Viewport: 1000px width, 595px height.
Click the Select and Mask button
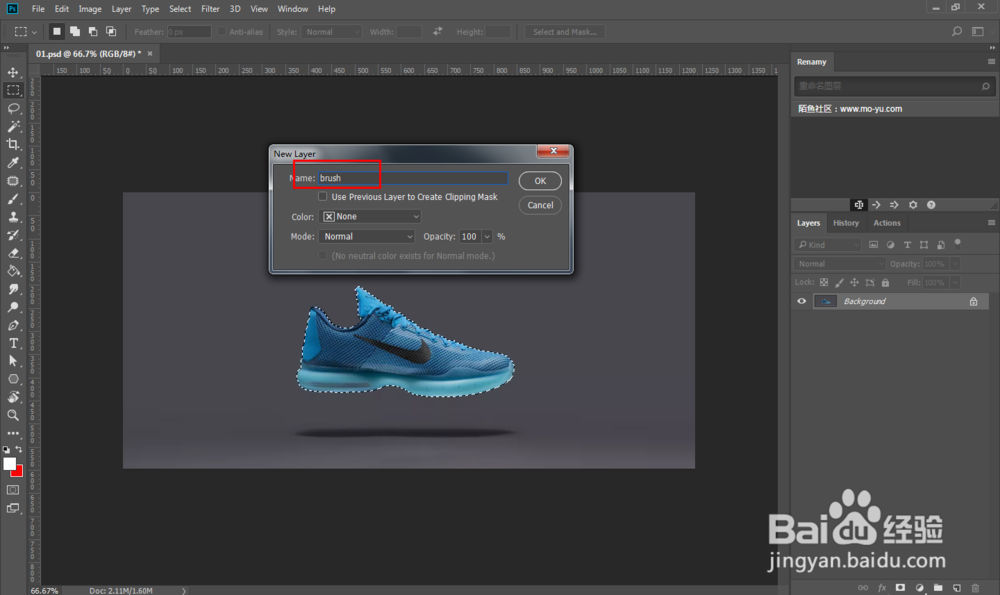[564, 31]
